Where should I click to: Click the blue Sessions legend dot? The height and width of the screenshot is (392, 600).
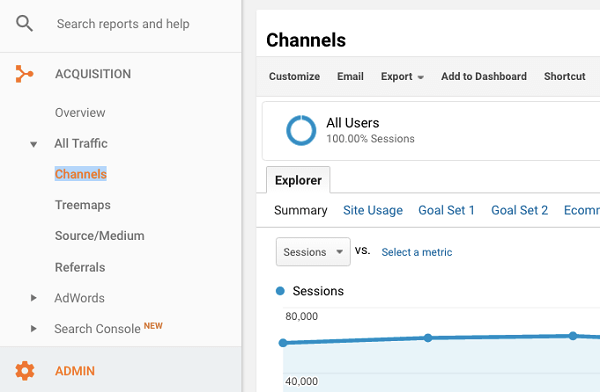pos(280,291)
